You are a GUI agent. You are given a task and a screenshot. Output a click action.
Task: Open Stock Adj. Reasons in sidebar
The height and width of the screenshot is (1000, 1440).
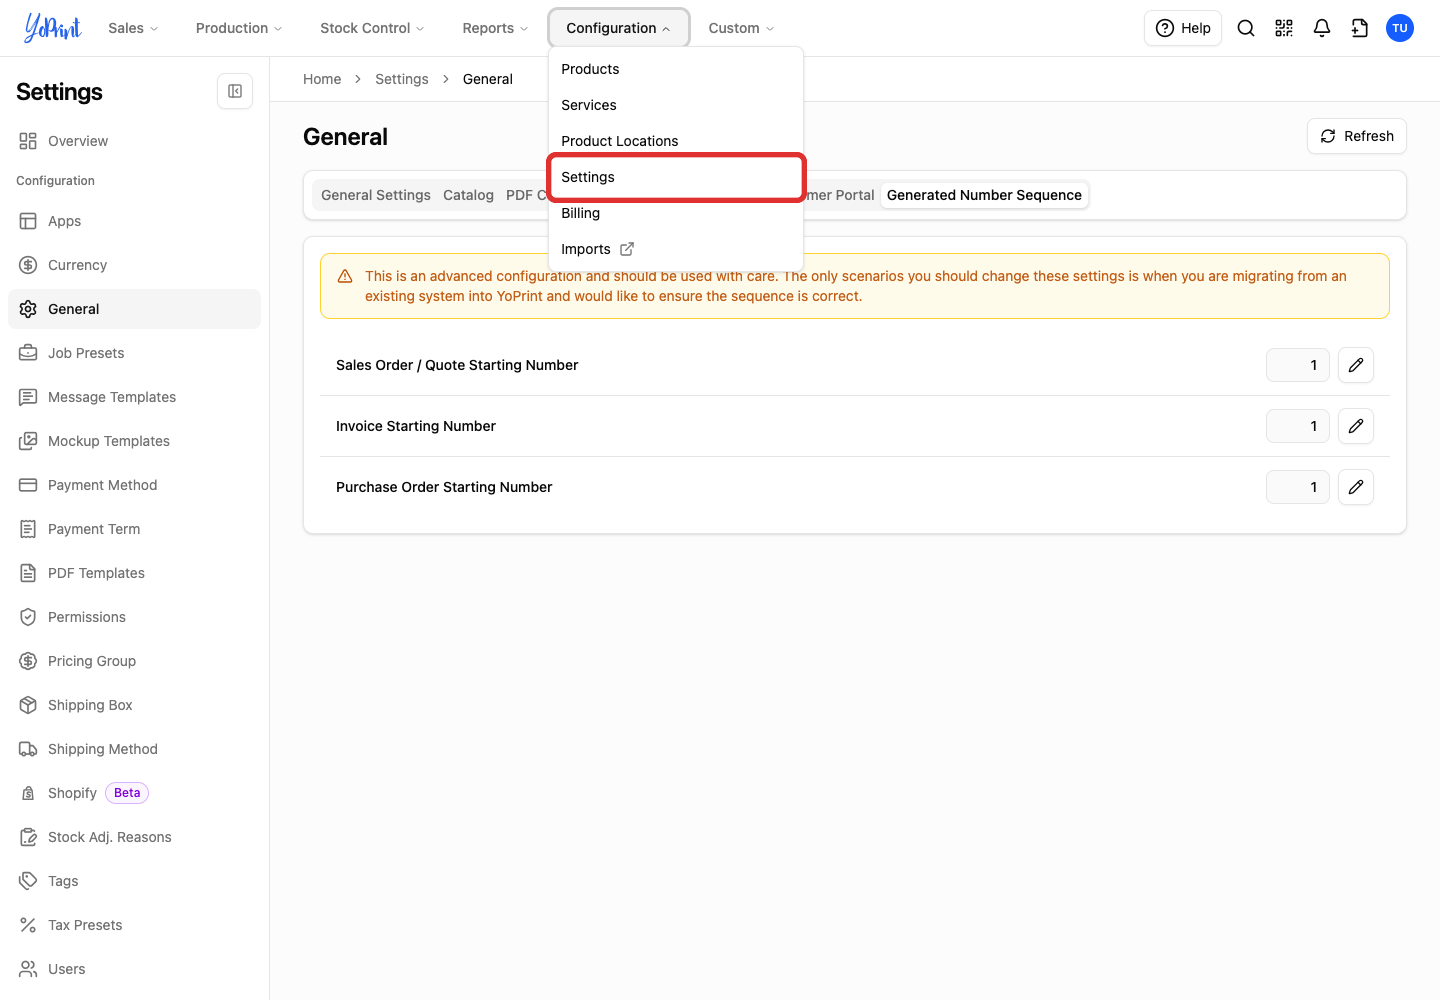pyautogui.click(x=134, y=837)
